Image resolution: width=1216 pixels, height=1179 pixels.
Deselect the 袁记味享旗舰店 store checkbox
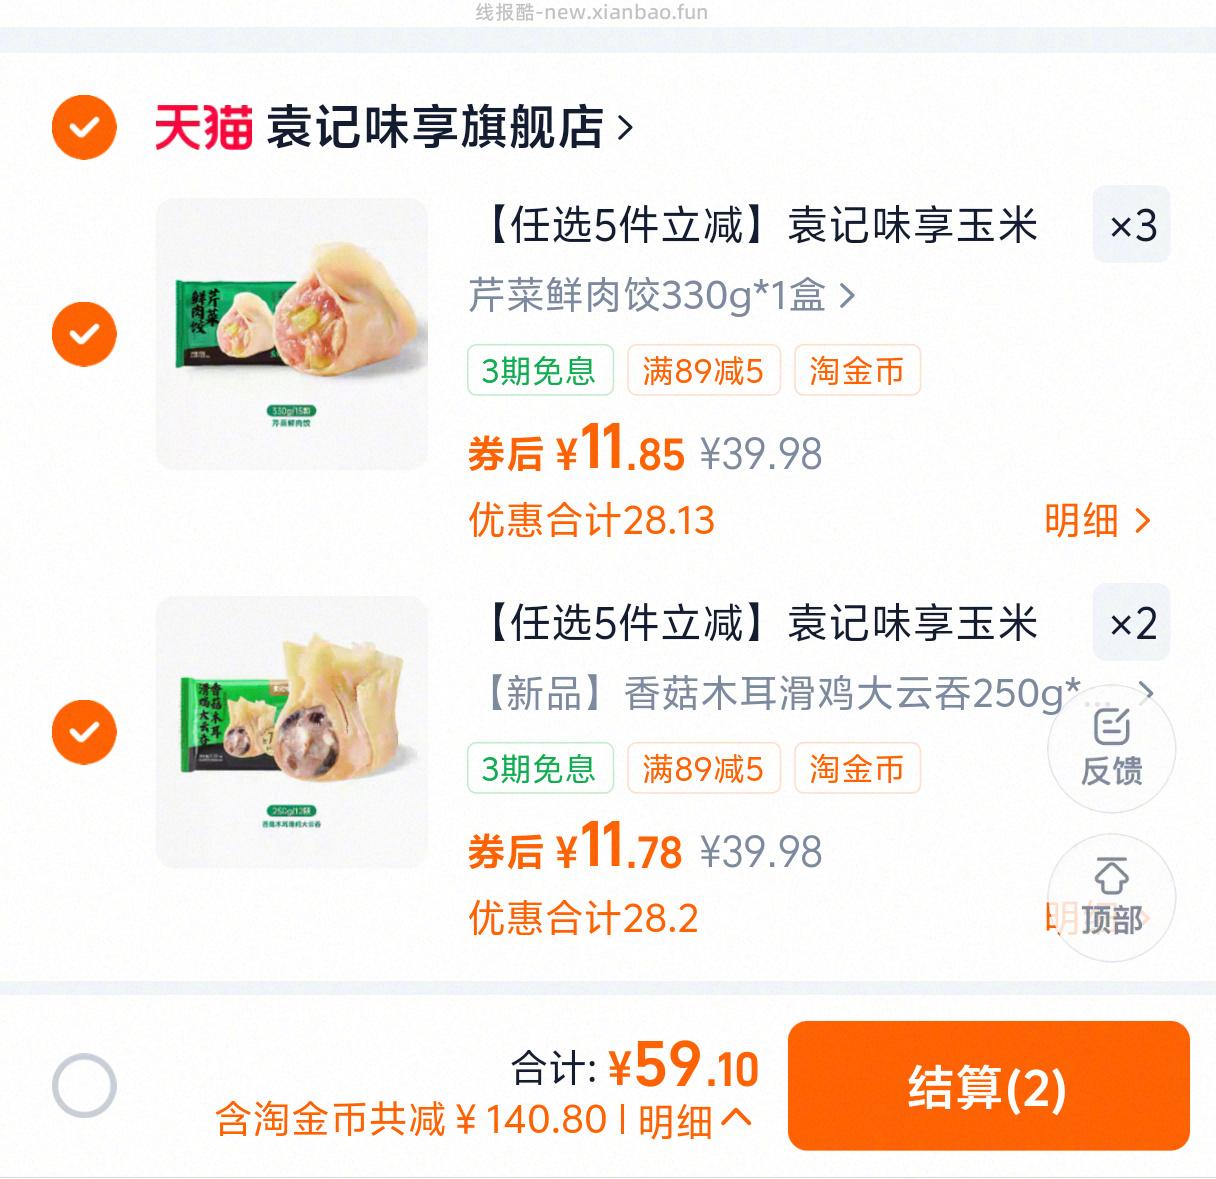(x=84, y=126)
